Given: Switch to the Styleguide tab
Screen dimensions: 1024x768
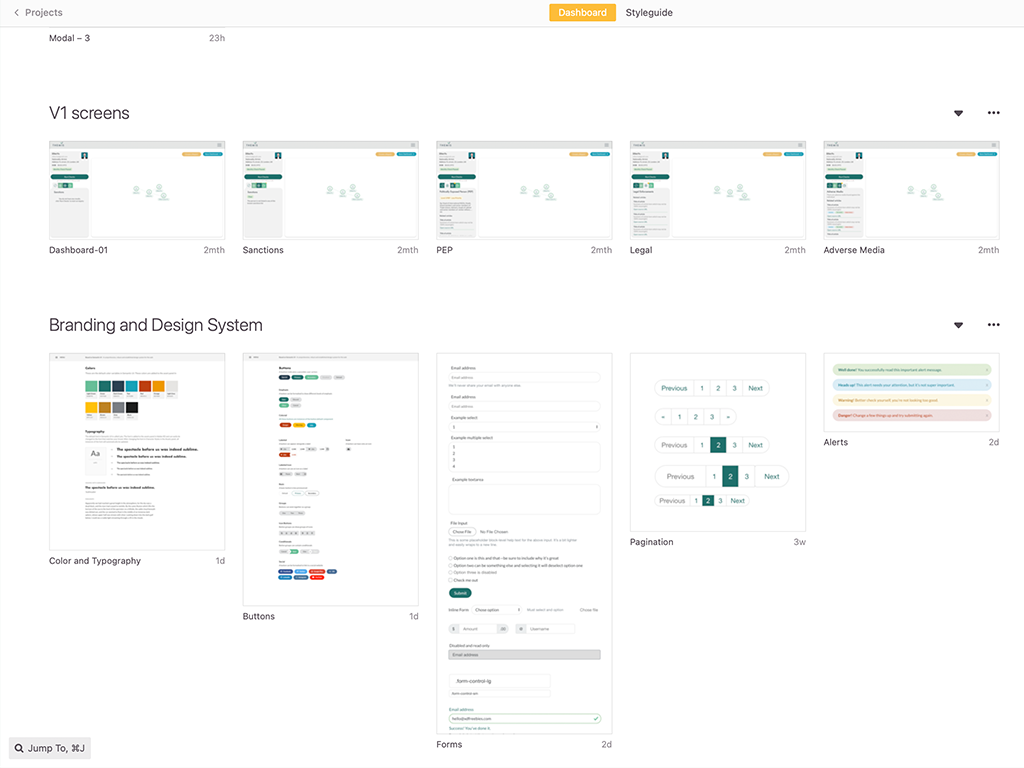Looking at the screenshot, I should (649, 13).
